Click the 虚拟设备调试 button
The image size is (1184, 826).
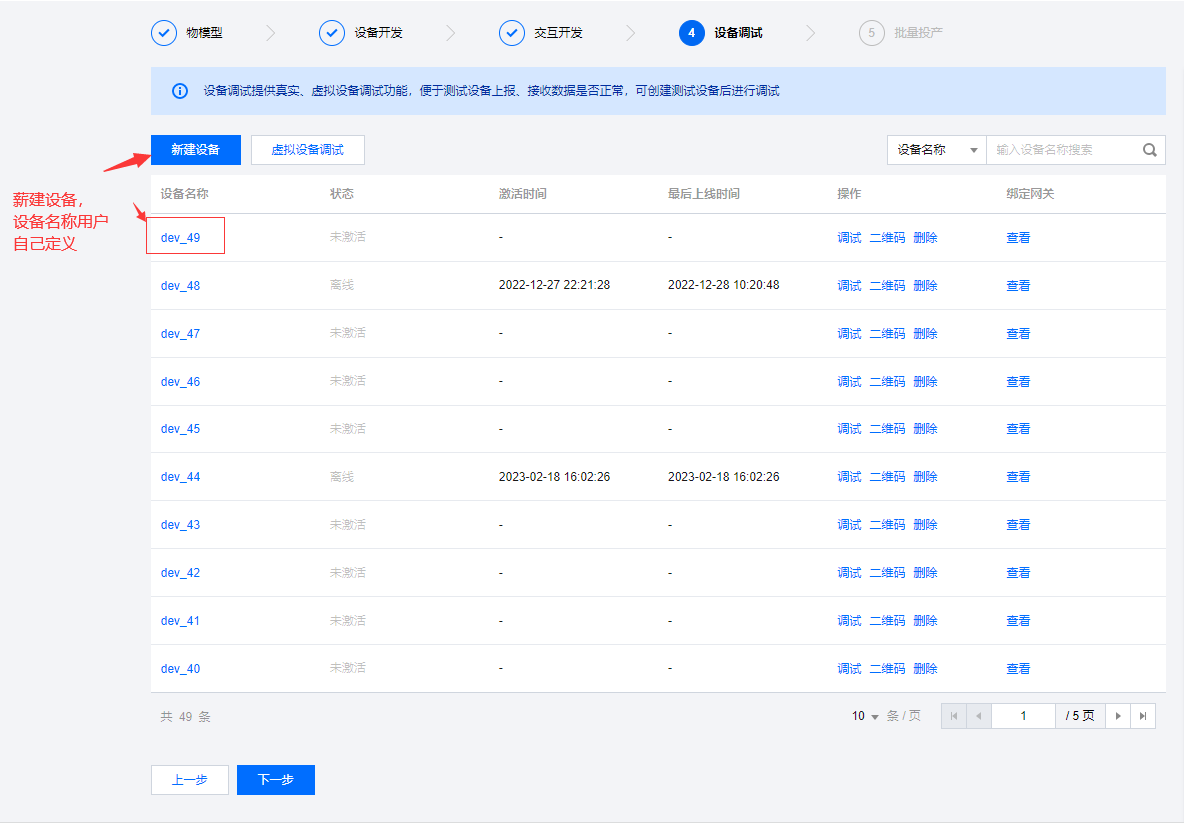point(307,150)
